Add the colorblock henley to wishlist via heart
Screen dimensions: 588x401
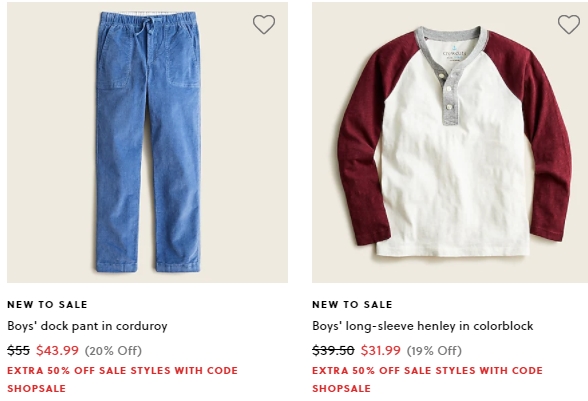click(x=569, y=24)
